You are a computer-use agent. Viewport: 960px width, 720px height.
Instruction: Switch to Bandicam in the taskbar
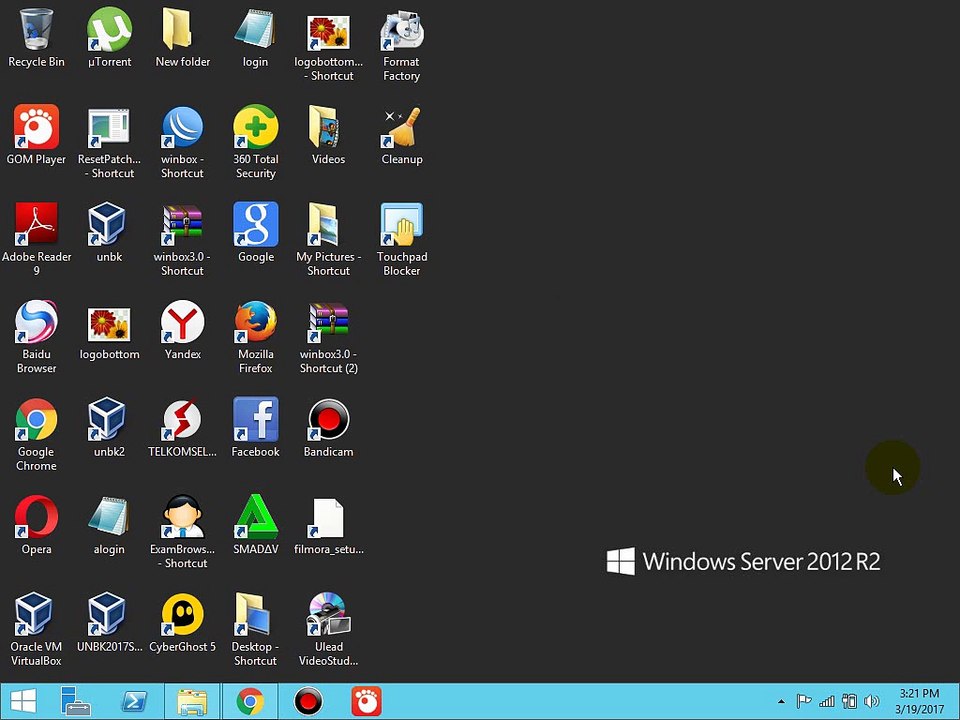coord(308,701)
